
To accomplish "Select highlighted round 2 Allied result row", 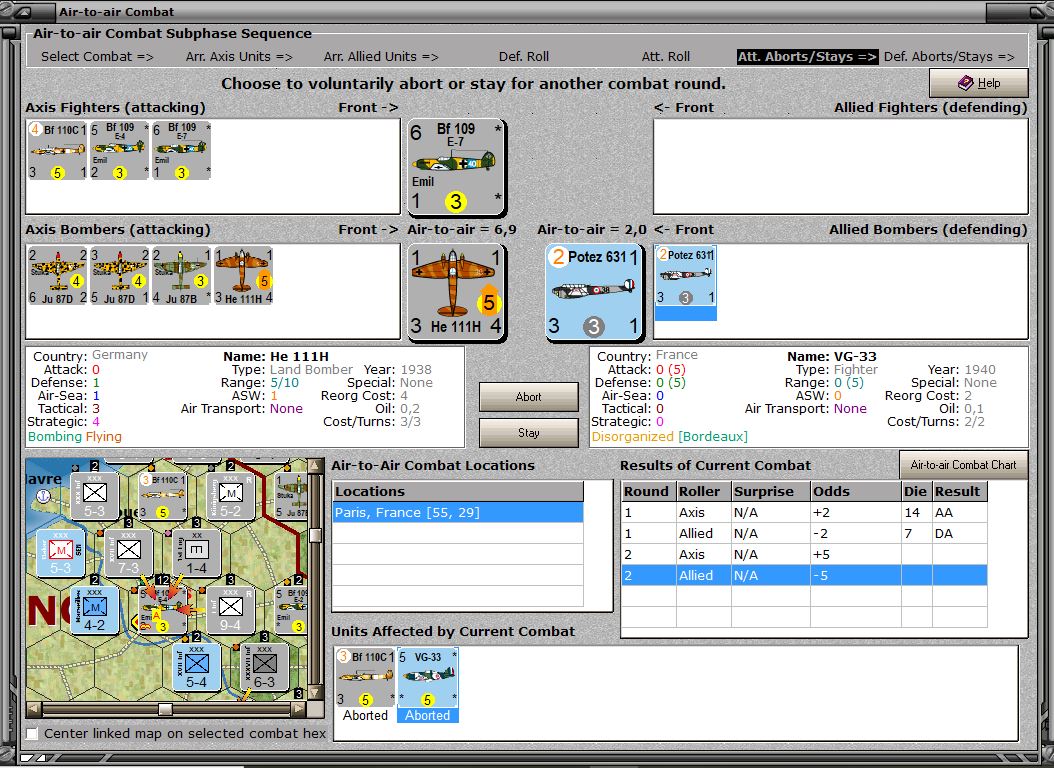I will (805, 575).
